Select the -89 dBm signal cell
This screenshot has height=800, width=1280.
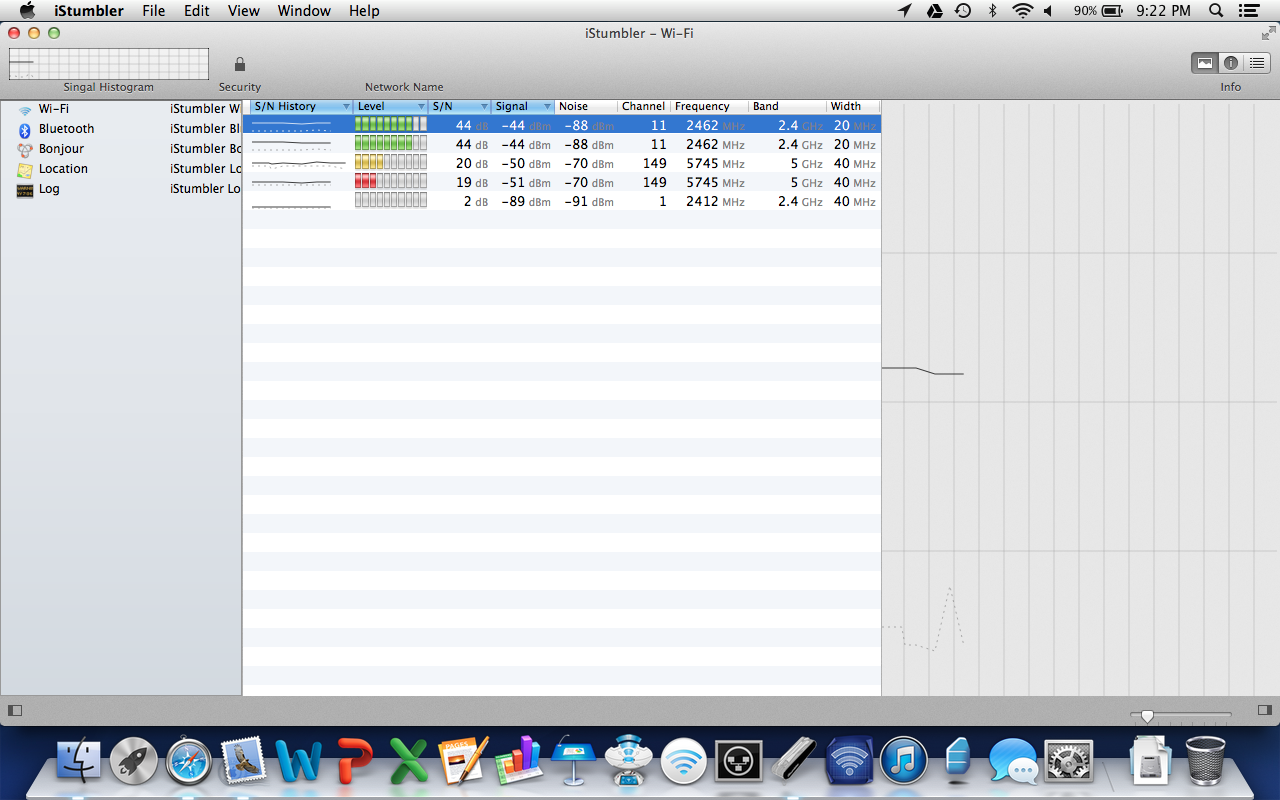coord(526,201)
